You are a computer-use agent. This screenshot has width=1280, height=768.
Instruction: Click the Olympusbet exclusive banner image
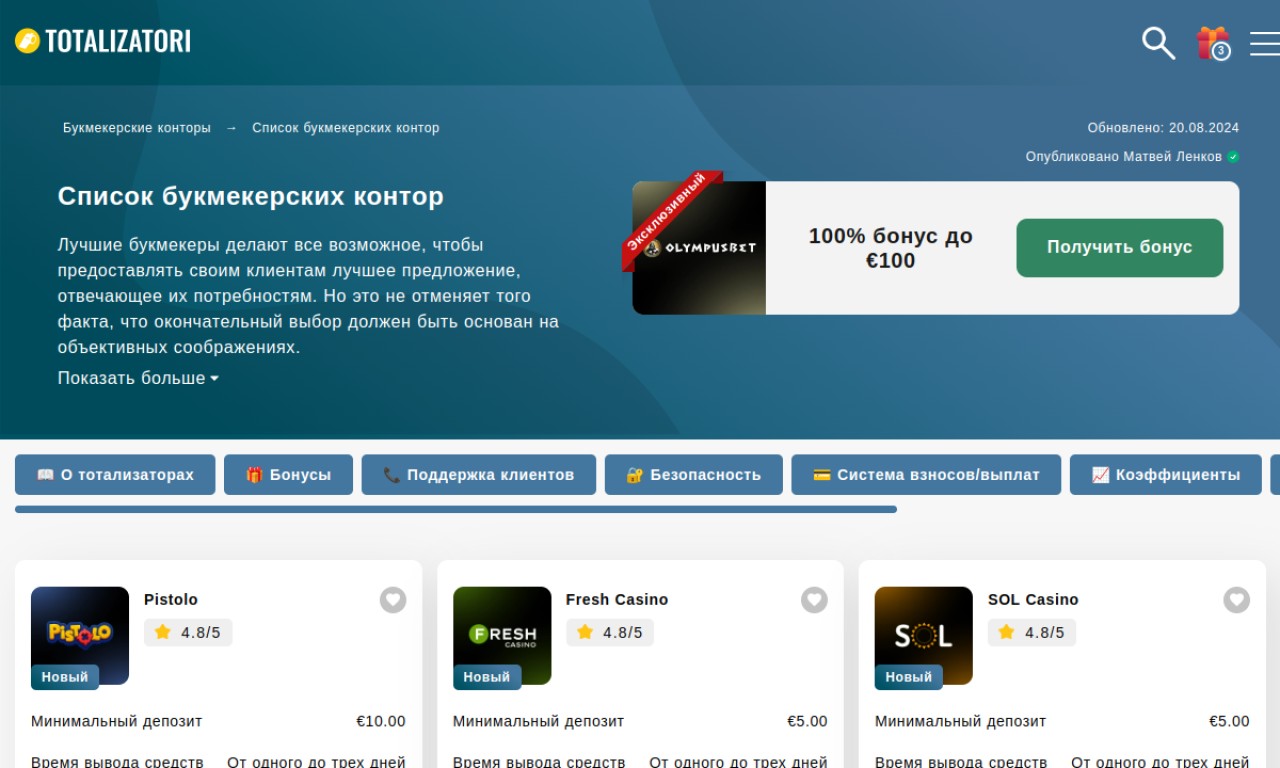(699, 247)
